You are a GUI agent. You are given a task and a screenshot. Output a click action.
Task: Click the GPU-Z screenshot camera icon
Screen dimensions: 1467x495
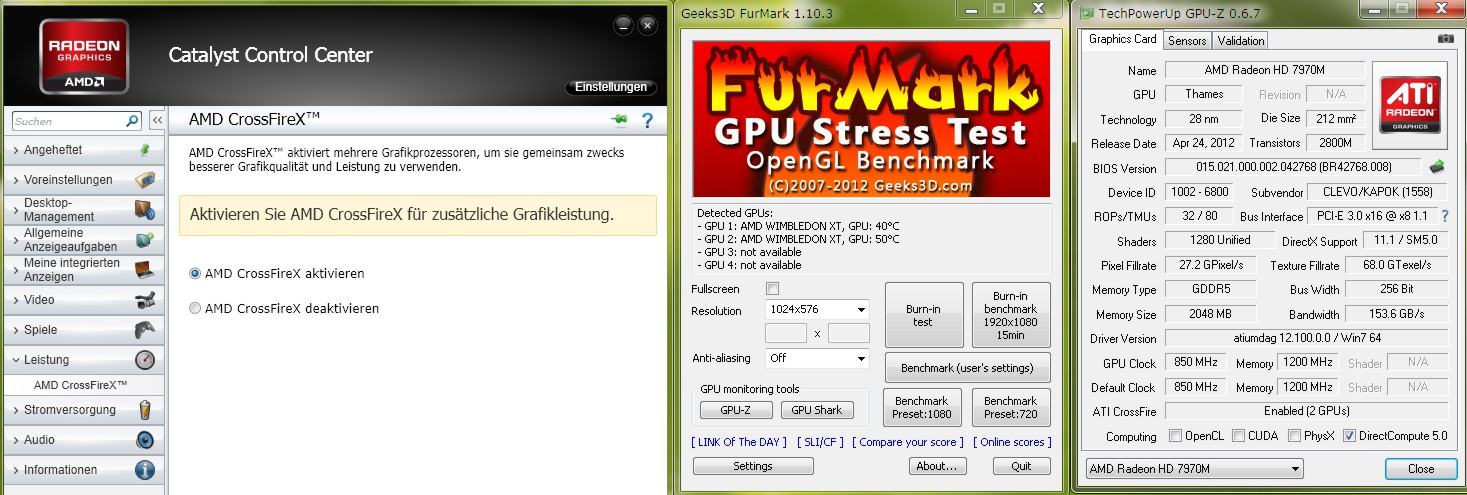[x=1445, y=38]
